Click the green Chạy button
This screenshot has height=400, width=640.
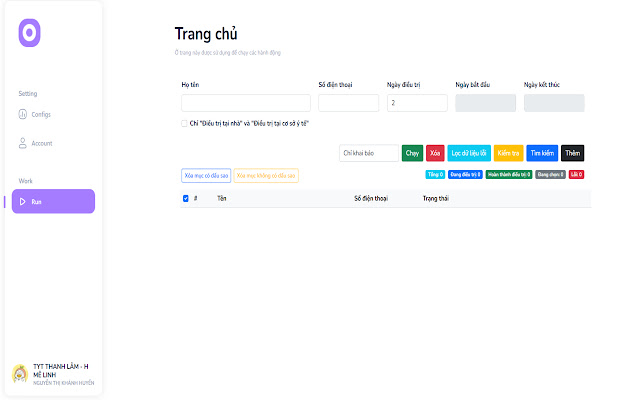coord(412,153)
